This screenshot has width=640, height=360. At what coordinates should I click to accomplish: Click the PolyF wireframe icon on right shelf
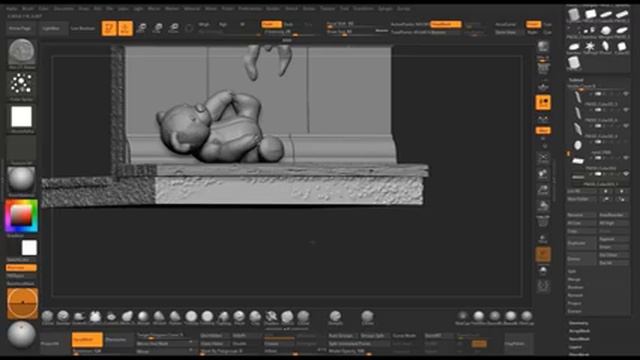[x=543, y=222]
